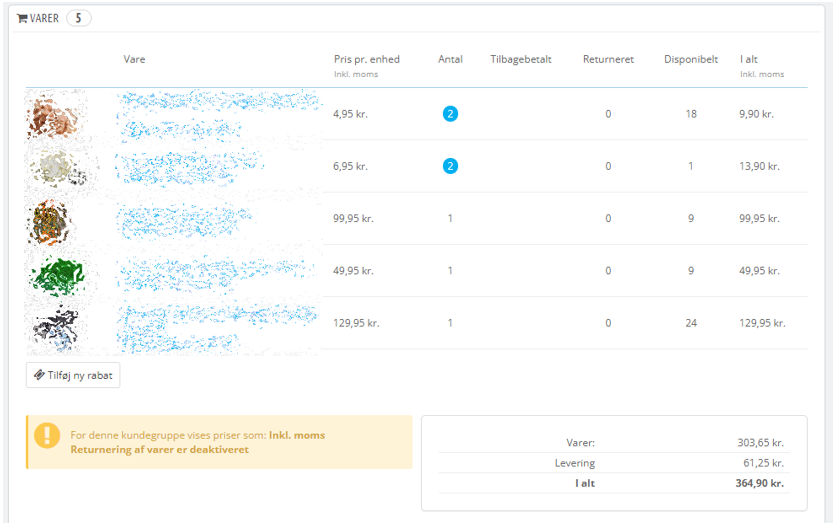Open the white product thumbnail priced 6,95 kr.
The image size is (835, 532).
coord(58,168)
